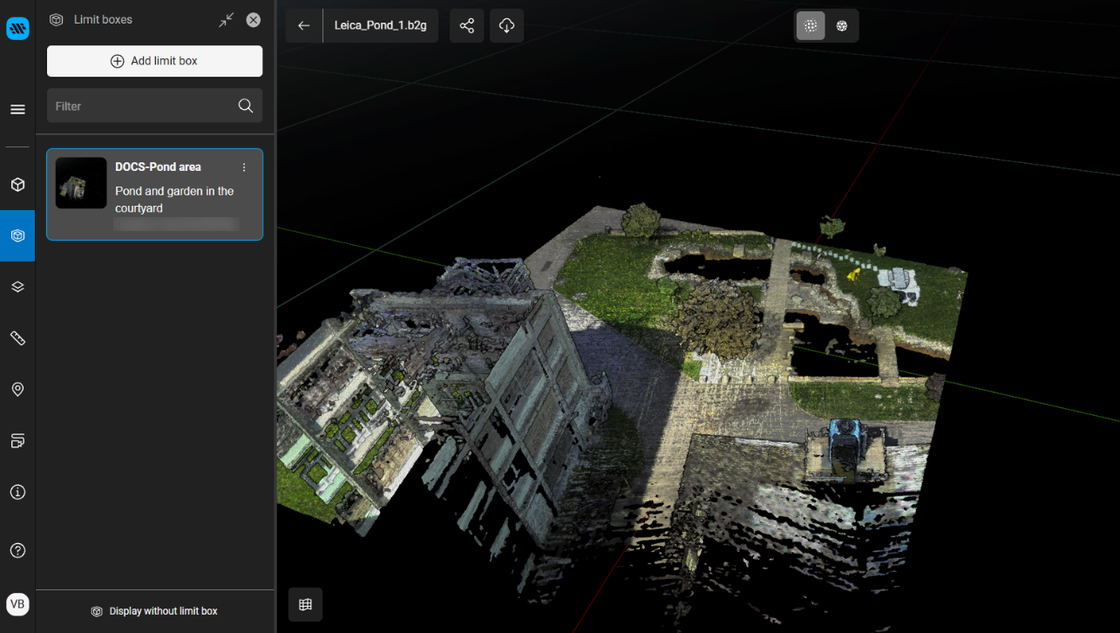This screenshot has width=1120, height=633.
Task: Select the active Limit boxes sidebar icon
Action: 18,236
